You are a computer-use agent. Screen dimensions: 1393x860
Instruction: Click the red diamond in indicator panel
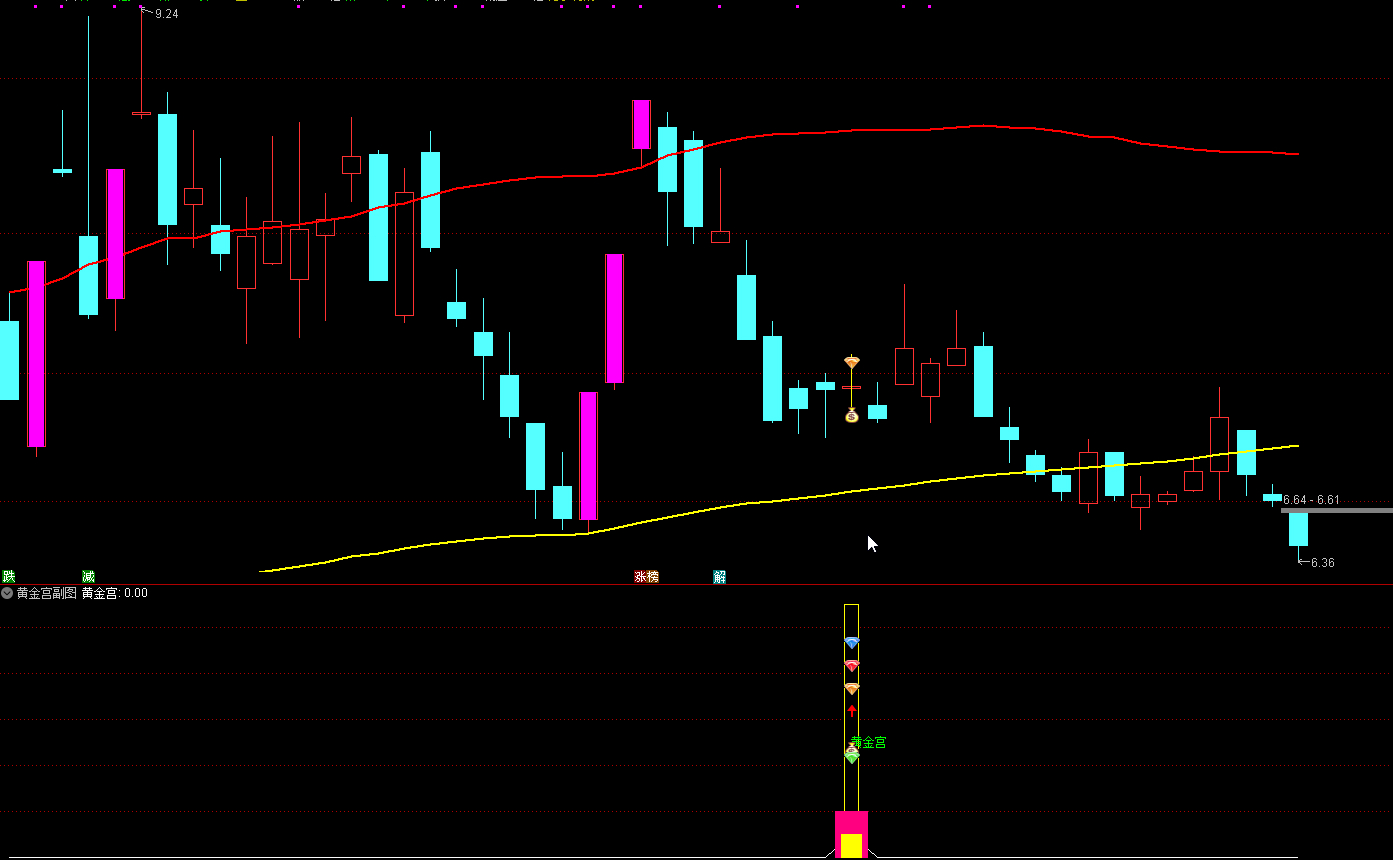point(851,666)
